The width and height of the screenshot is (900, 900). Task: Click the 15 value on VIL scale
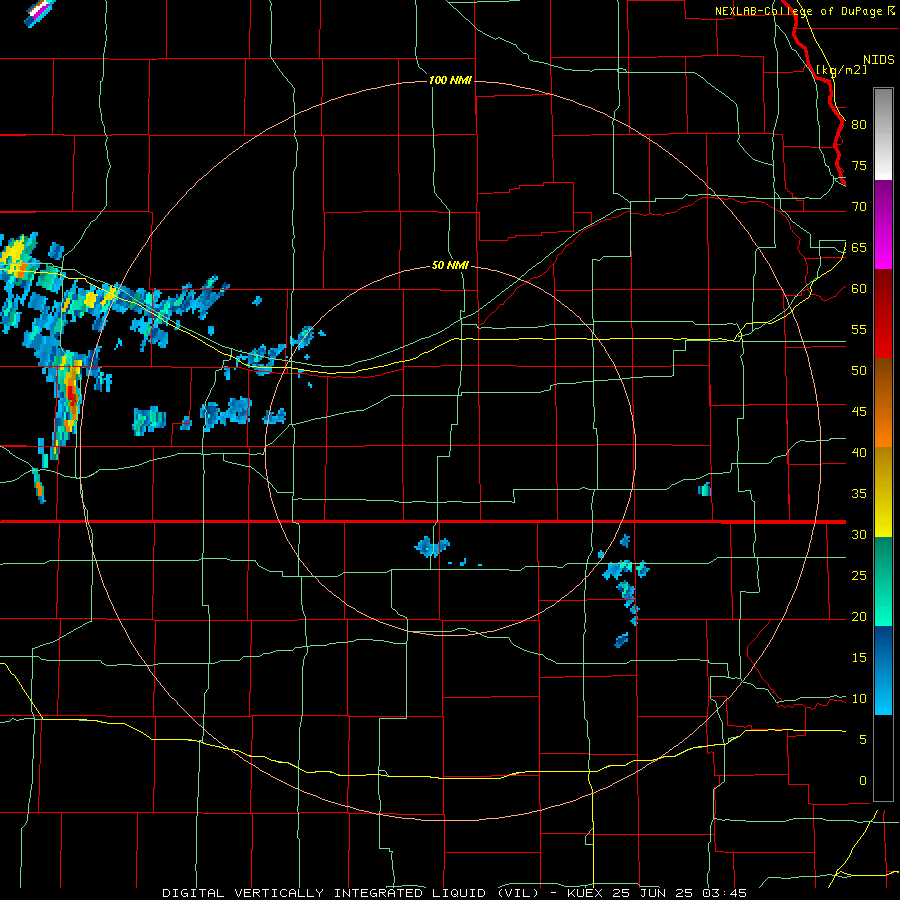[x=859, y=658]
